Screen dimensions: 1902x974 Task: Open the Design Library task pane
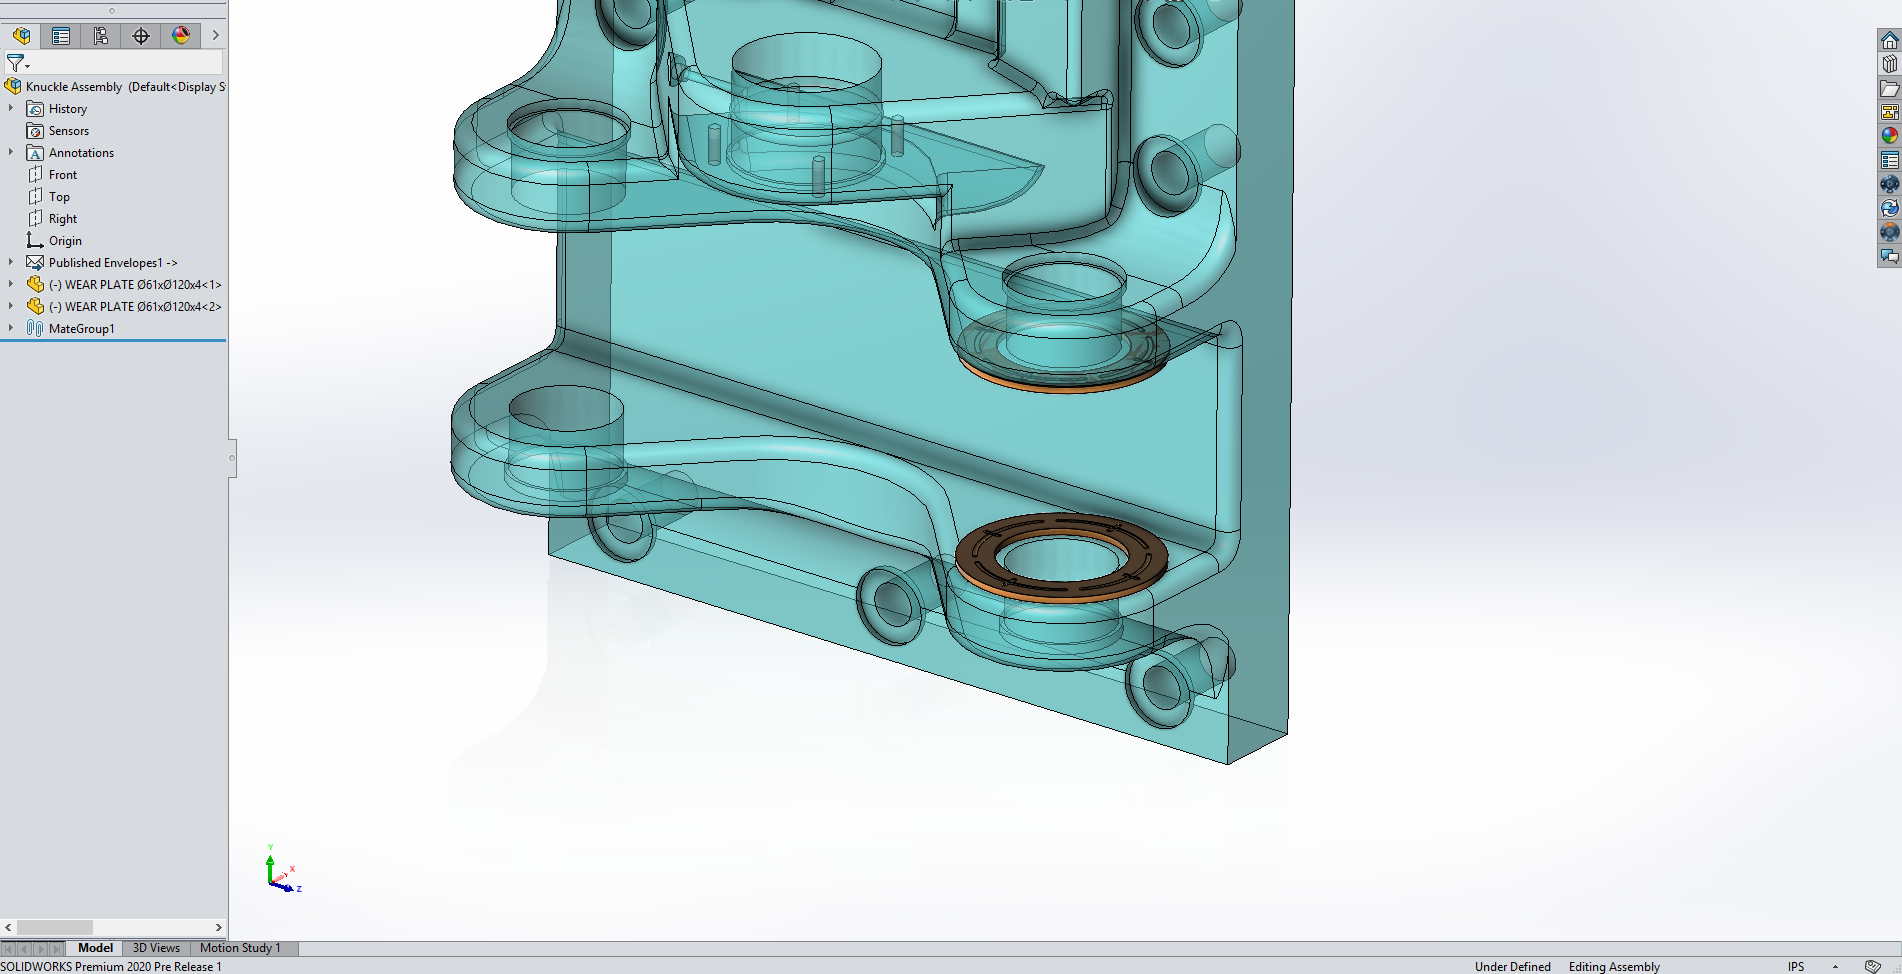[1890, 64]
